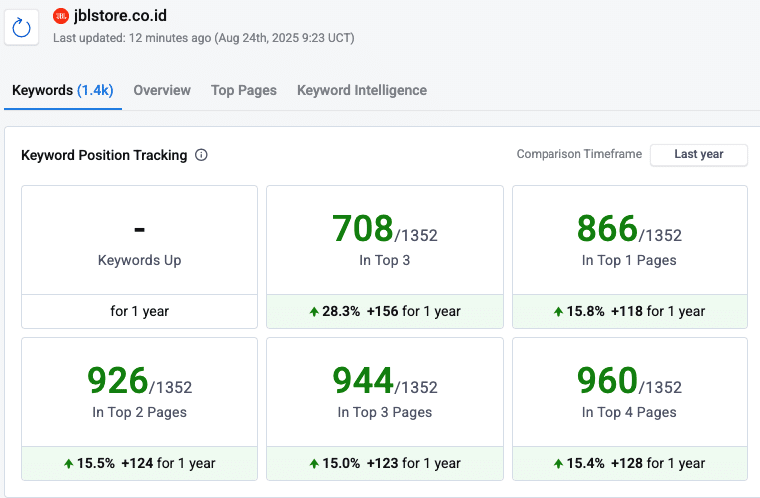Click the 'In Top 4 Pages' label
This screenshot has height=498, width=760.
click(x=629, y=413)
